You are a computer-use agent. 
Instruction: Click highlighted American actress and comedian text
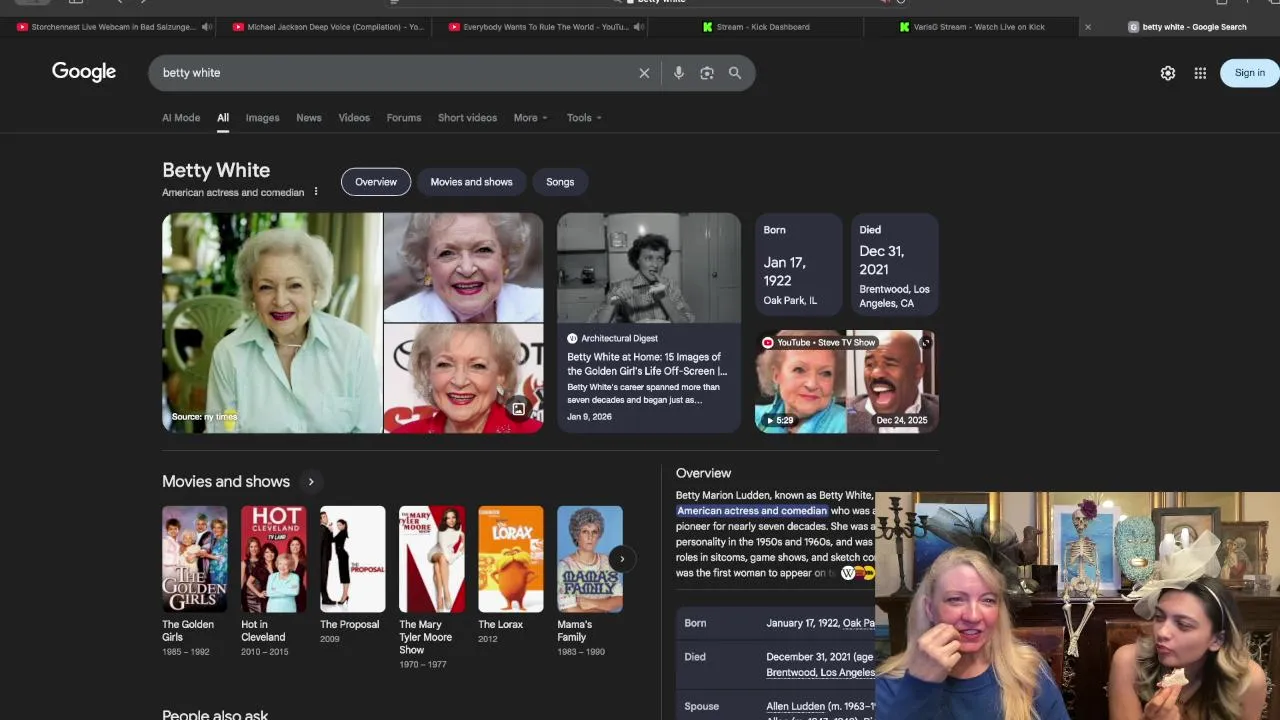tap(752, 511)
